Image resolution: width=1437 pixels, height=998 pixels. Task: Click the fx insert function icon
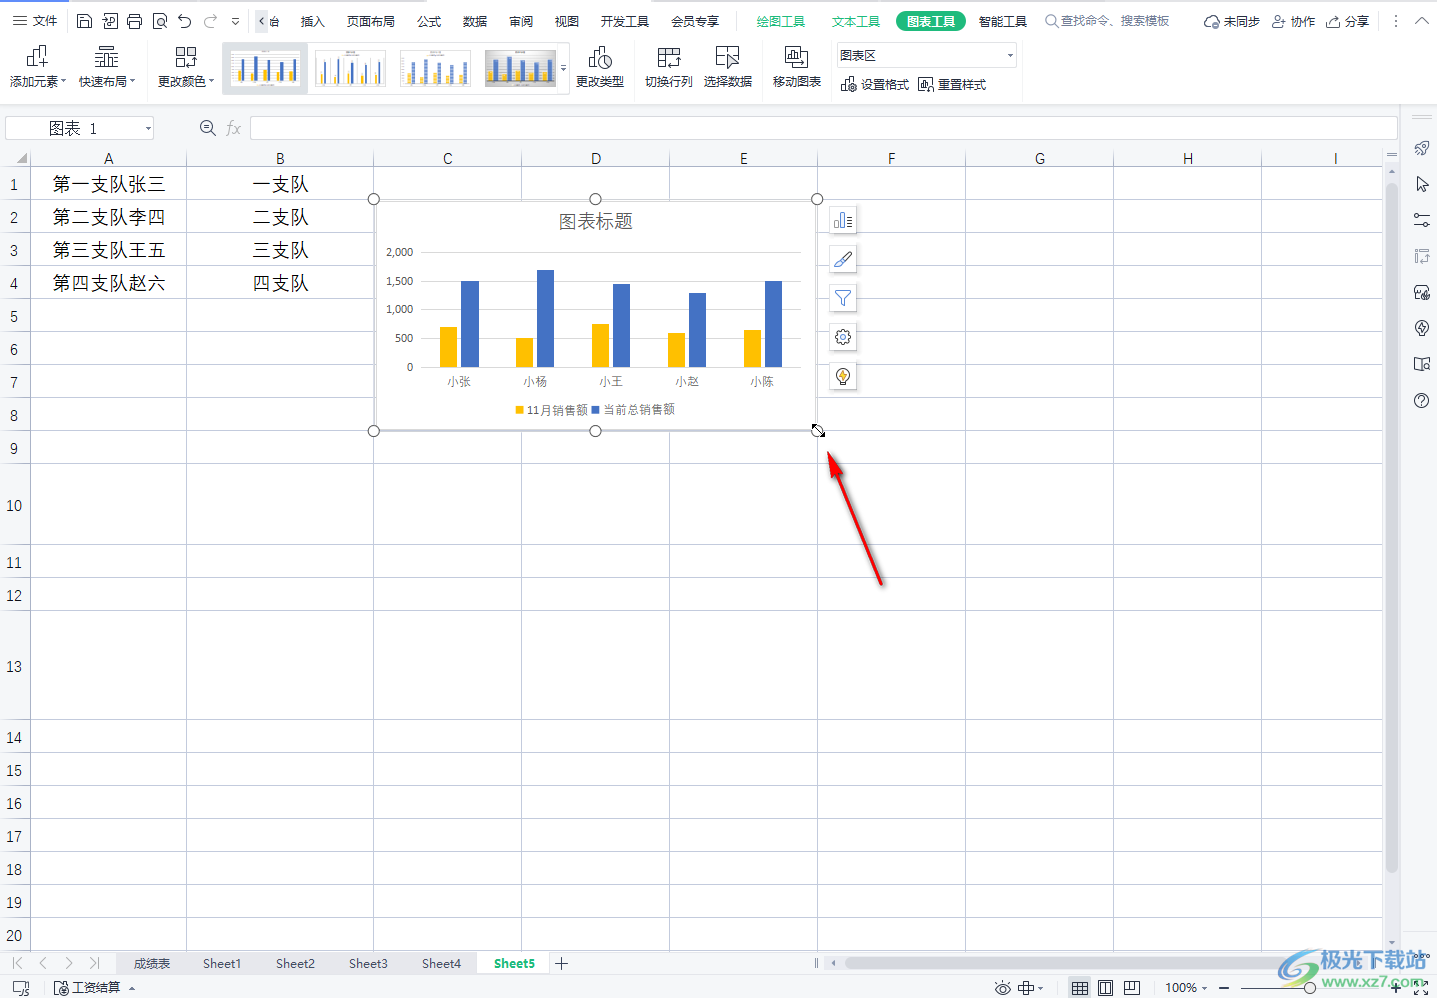point(233,128)
